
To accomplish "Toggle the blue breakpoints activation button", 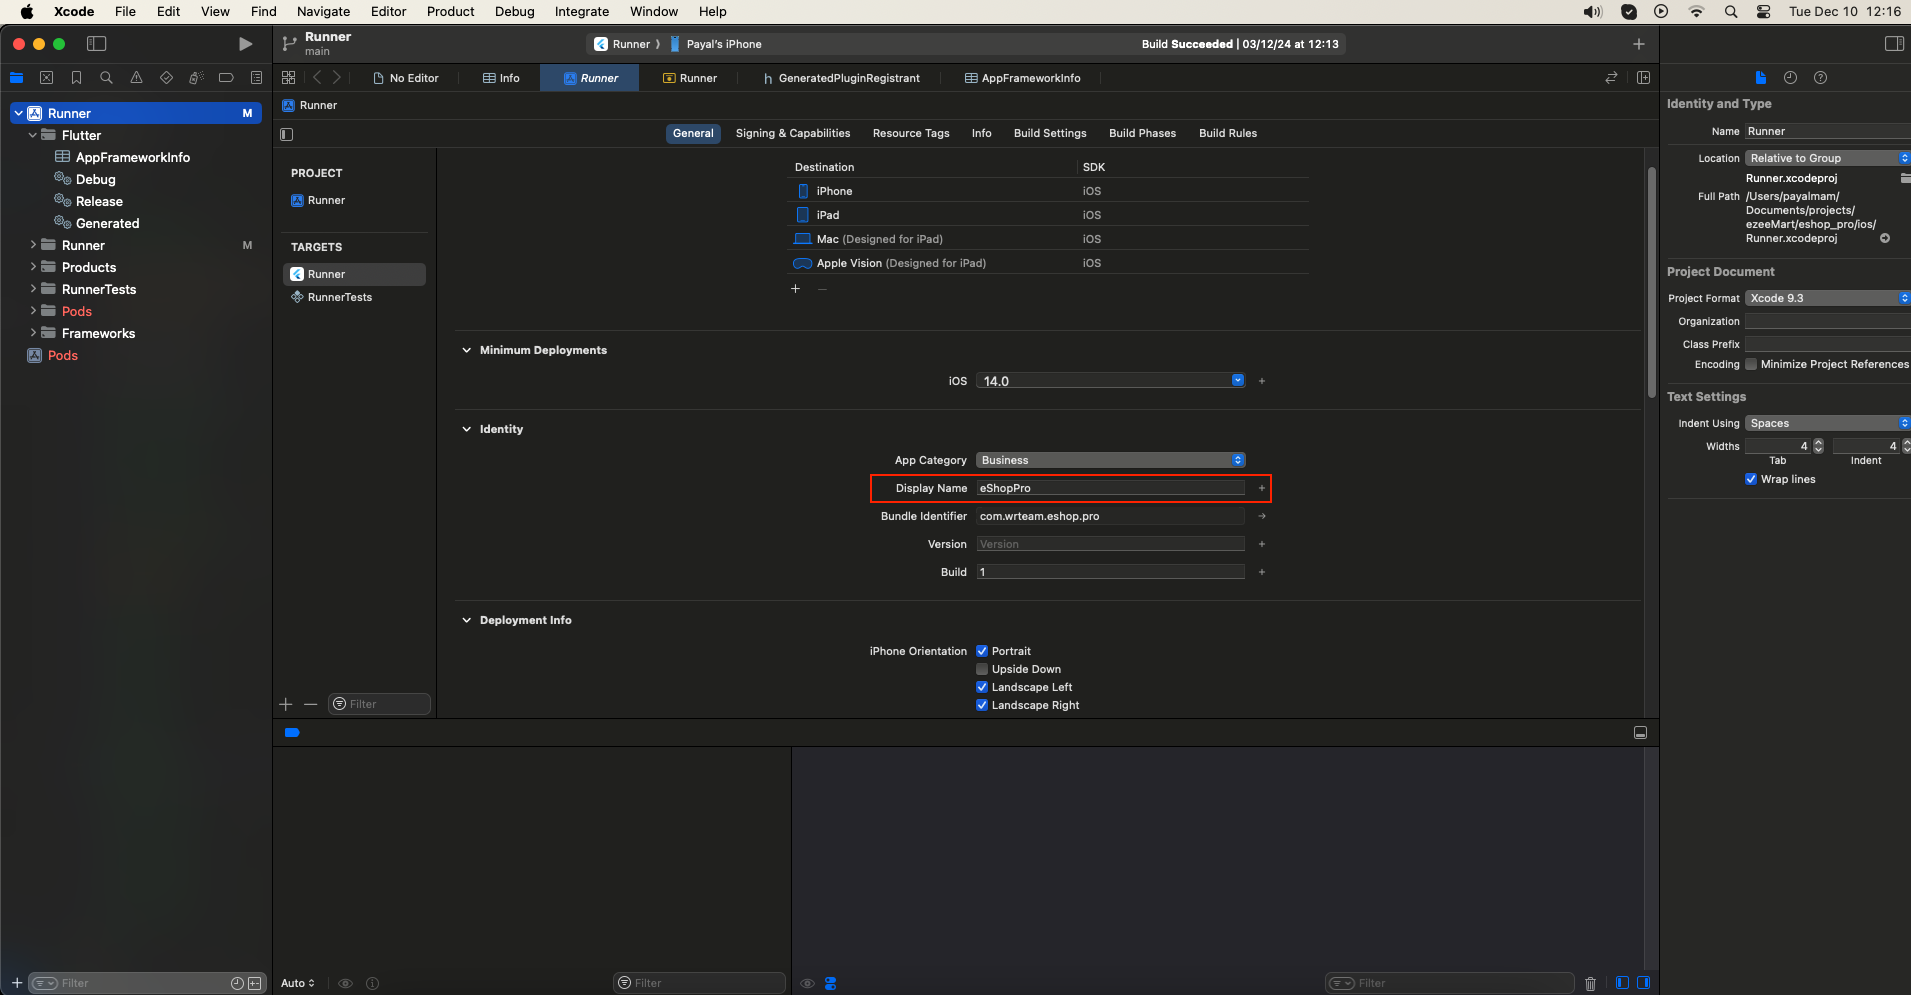I will coord(292,733).
